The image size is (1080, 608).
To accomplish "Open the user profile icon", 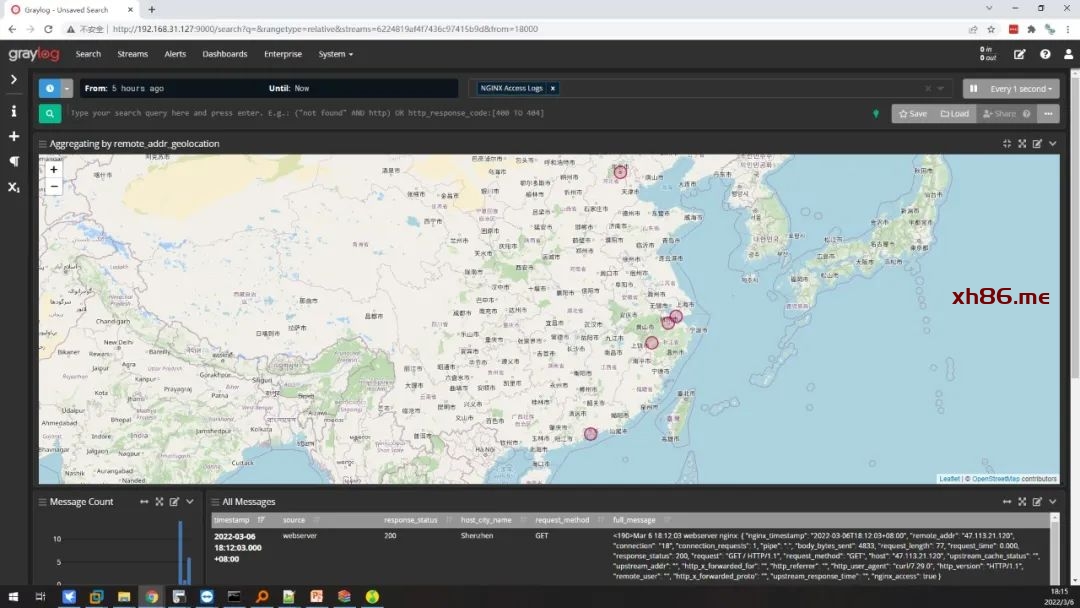I will point(1068,54).
